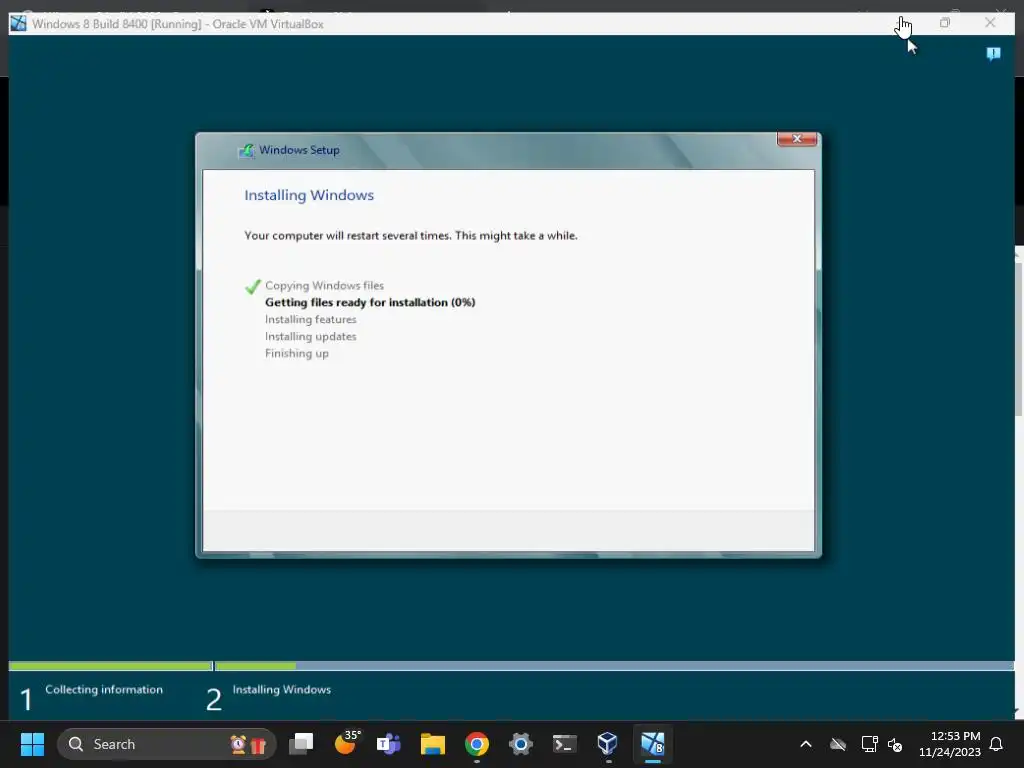Click the Installing Windows heading
The width and height of the screenshot is (1024, 768).
point(309,195)
